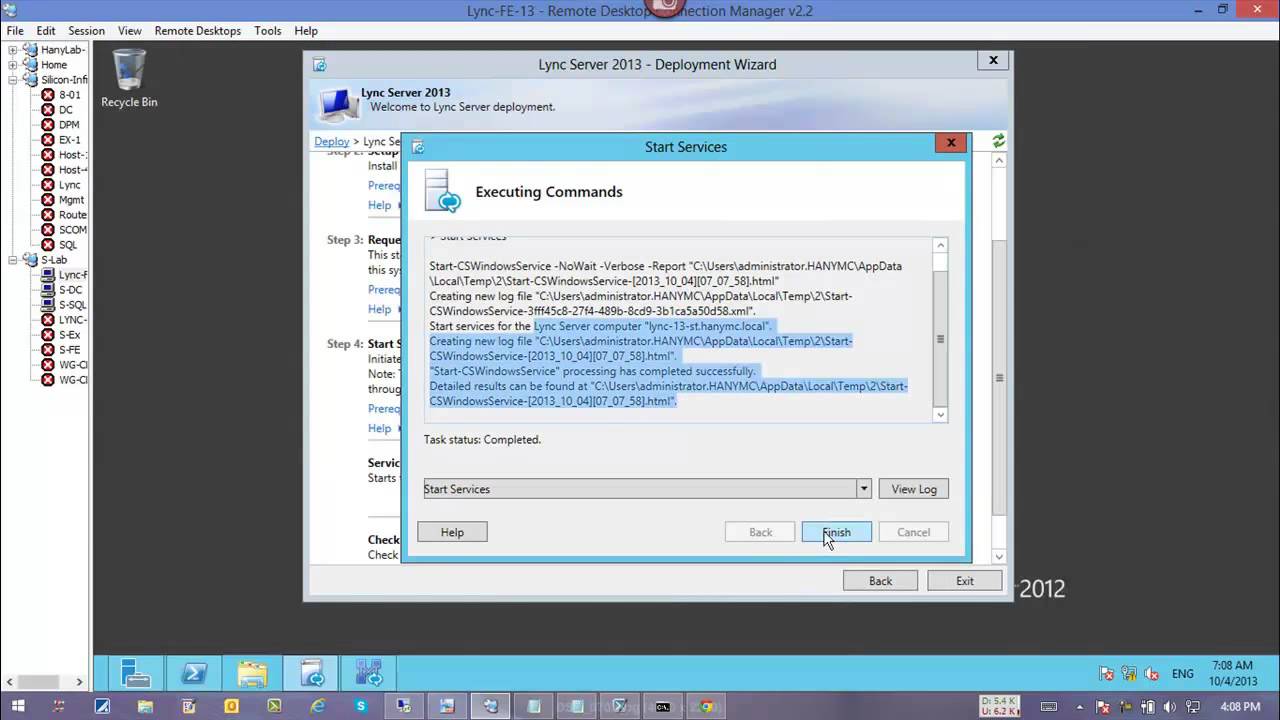Launch Internet Explorer from the local taskbar
The image size is (1280, 720).
318,706
